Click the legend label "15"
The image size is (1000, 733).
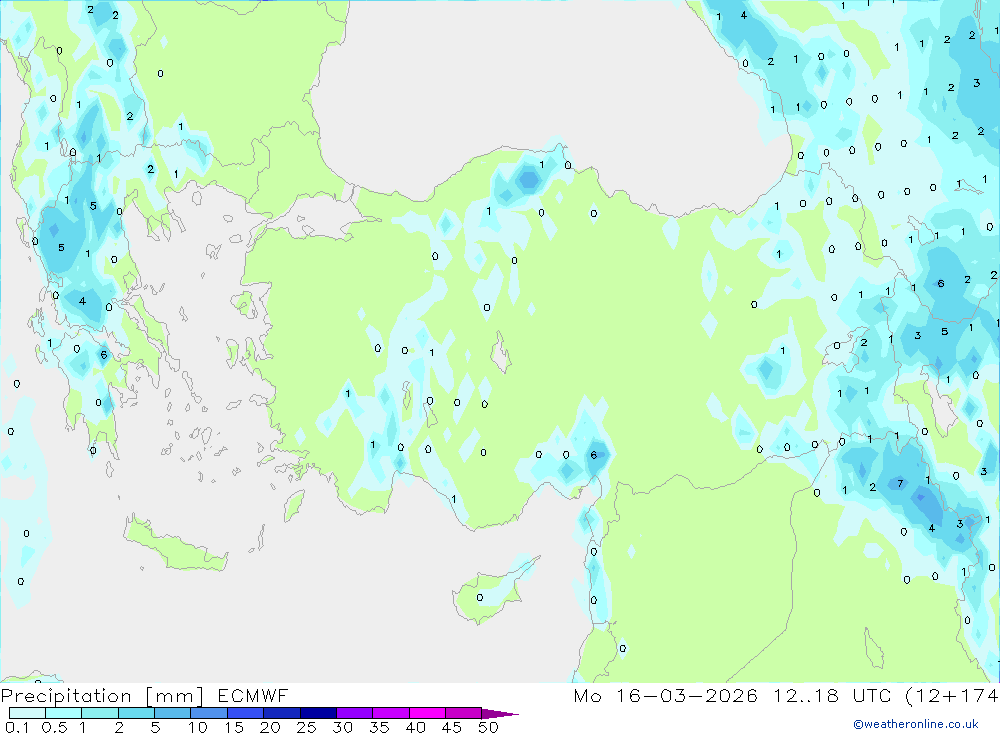click(x=234, y=727)
